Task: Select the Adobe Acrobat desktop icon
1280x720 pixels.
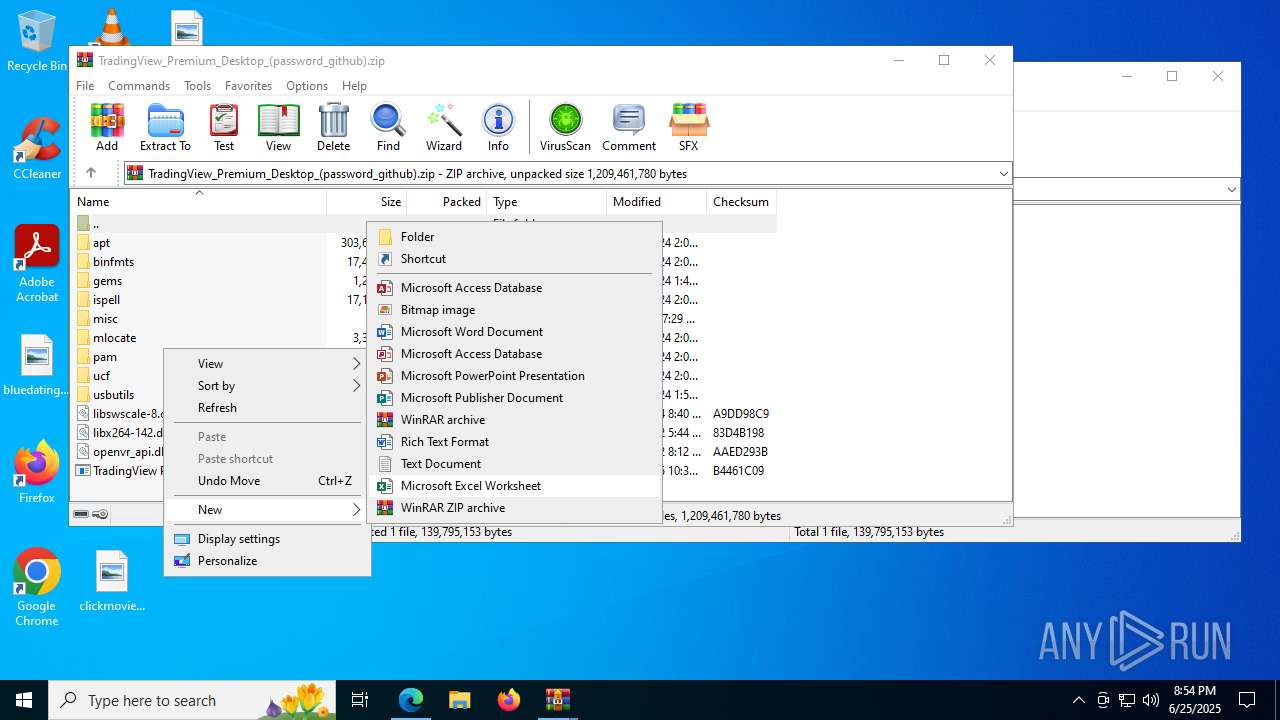Action: (x=37, y=264)
